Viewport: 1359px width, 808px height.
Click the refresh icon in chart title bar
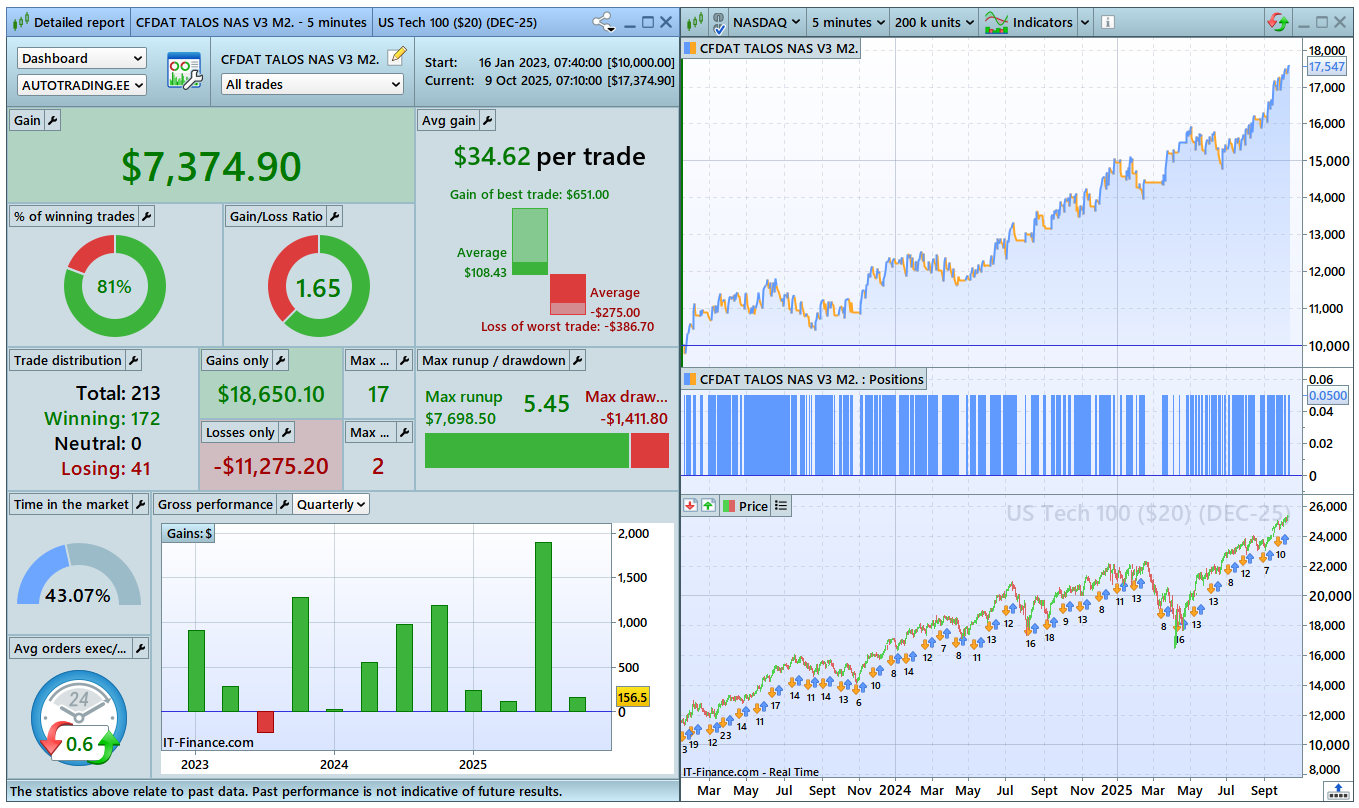[1277, 22]
